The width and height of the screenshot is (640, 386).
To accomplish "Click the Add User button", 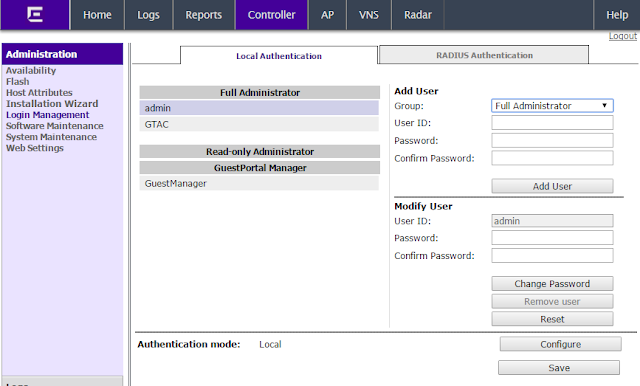I will pyautogui.click(x=552, y=186).
